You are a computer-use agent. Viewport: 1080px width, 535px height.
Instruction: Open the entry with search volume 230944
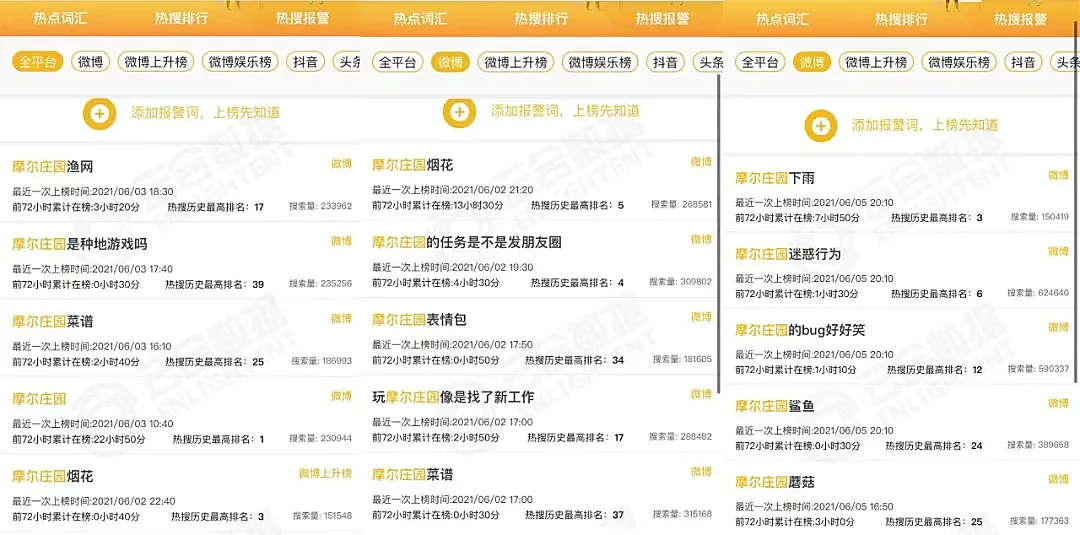[x=180, y=415]
